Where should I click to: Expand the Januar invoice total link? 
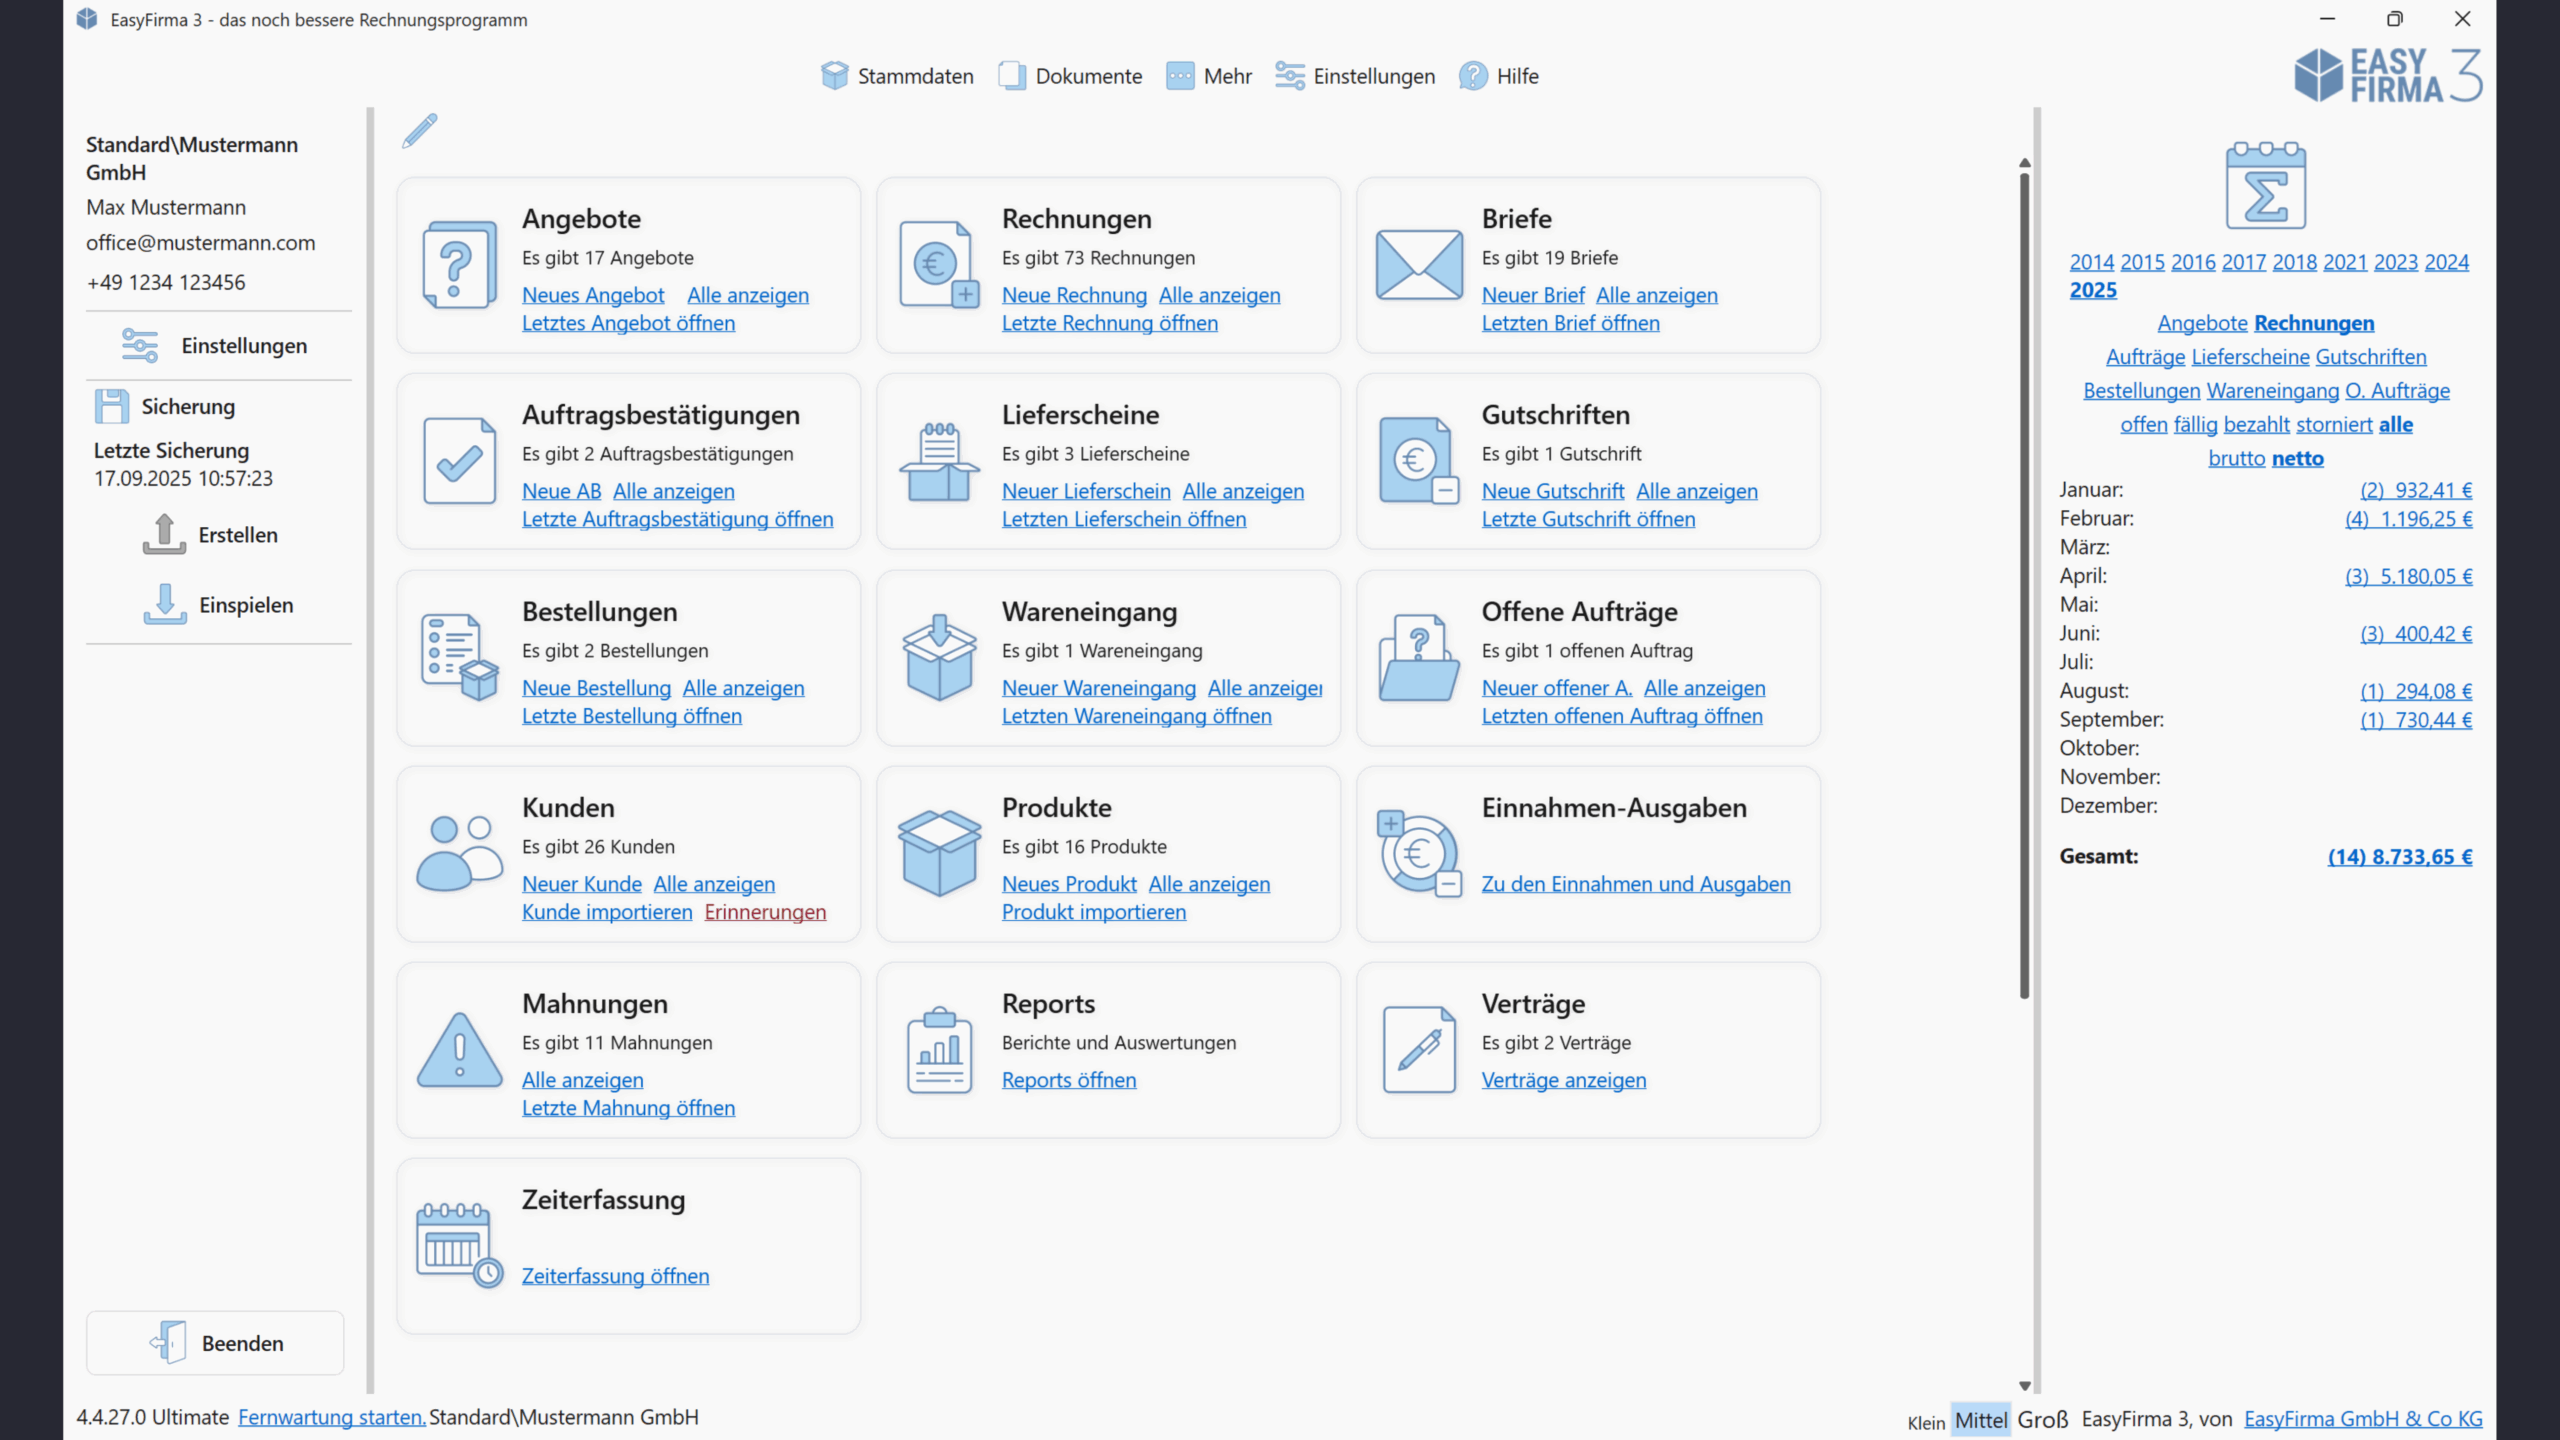(2415, 490)
